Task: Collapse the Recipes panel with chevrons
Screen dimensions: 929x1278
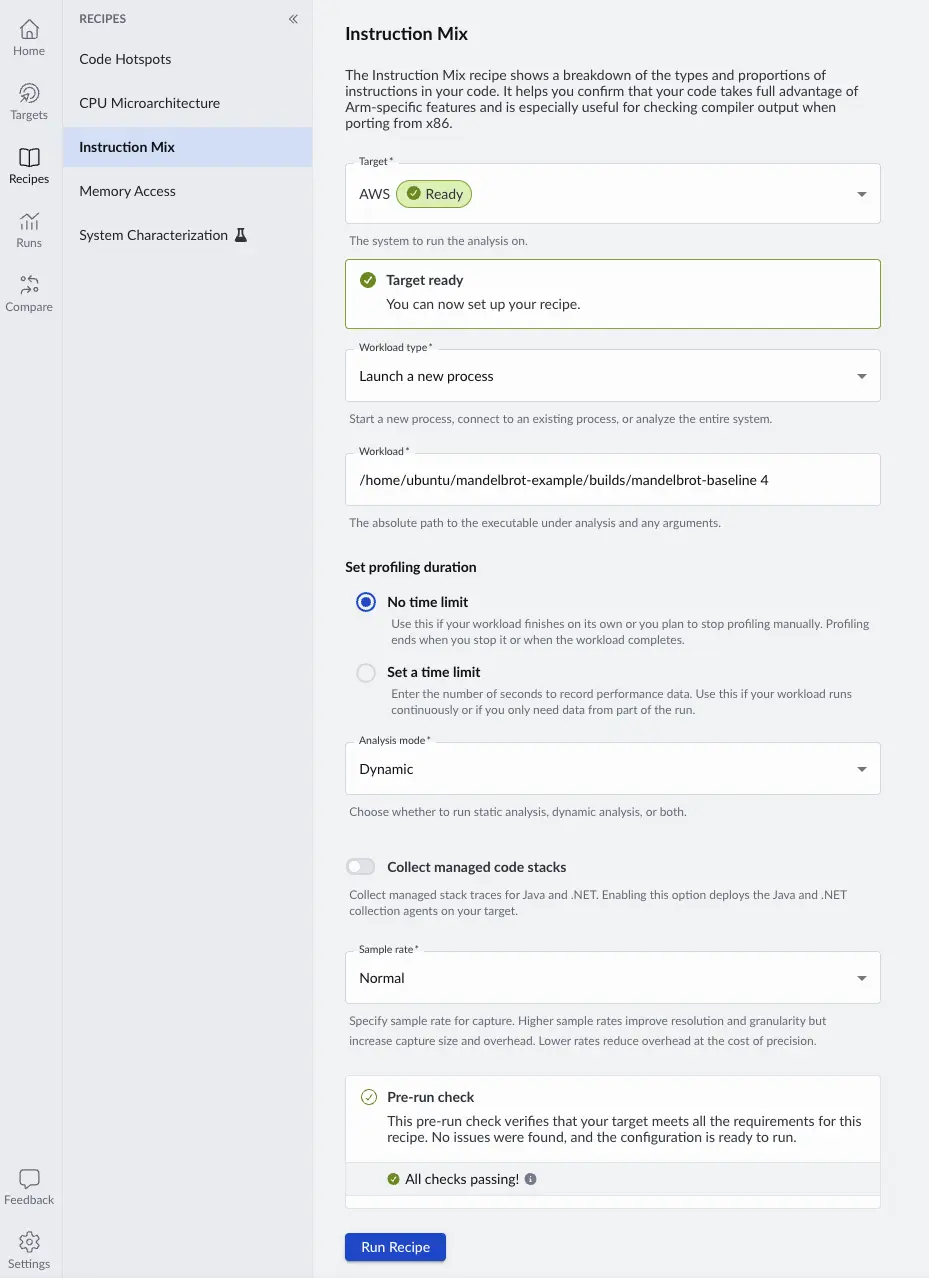Action: [x=293, y=19]
